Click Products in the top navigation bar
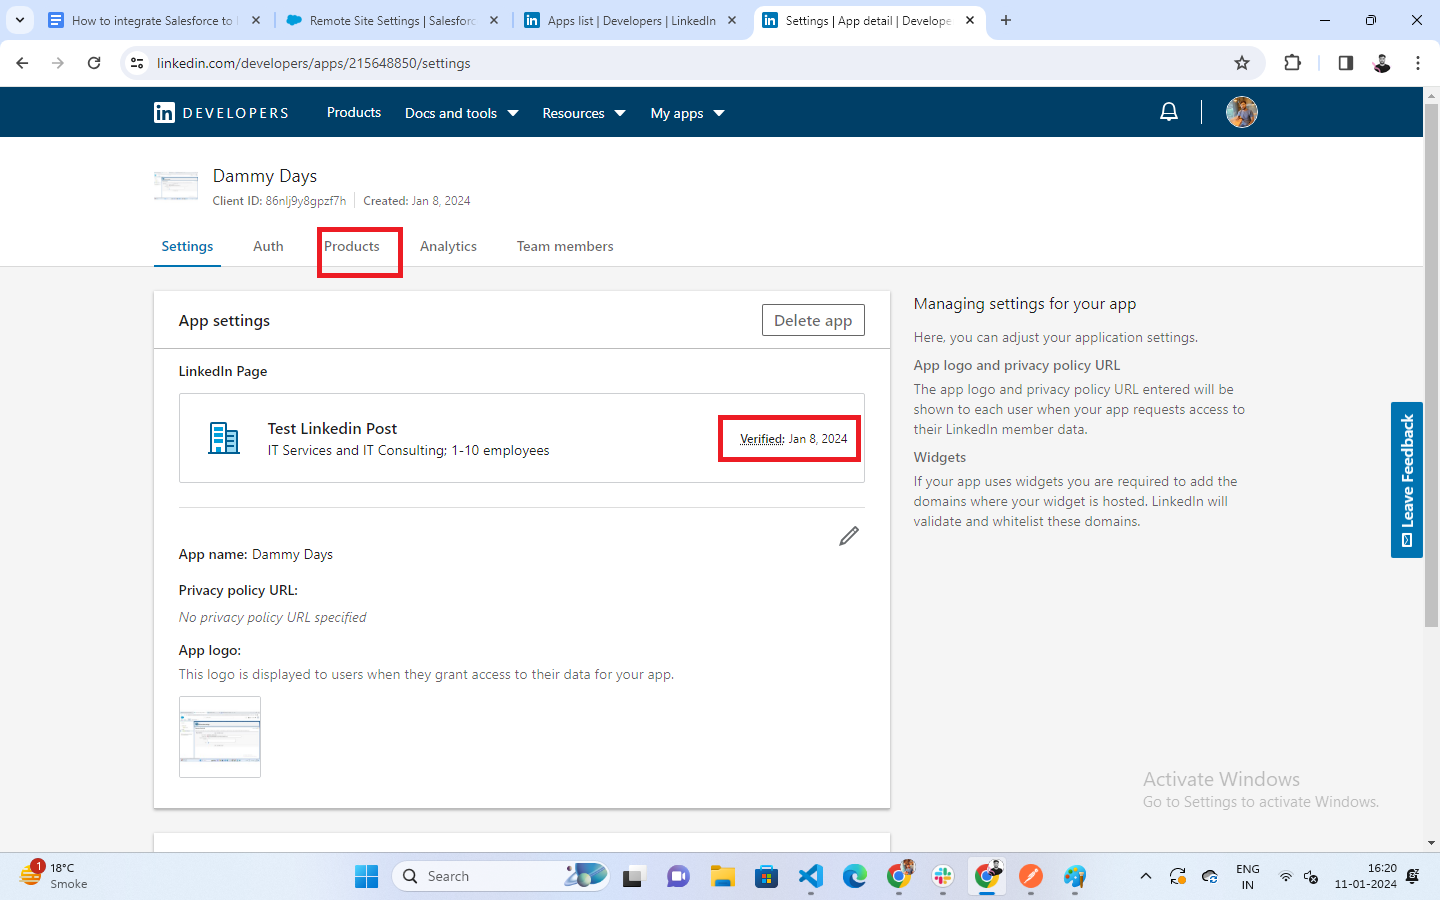The width and height of the screenshot is (1440, 900). click(354, 113)
